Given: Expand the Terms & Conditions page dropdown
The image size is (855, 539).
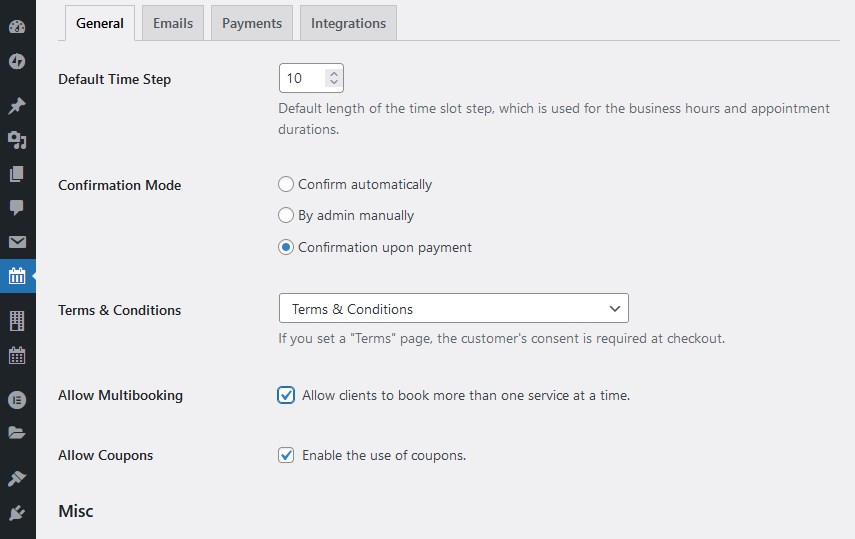Looking at the screenshot, I should (x=454, y=308).
